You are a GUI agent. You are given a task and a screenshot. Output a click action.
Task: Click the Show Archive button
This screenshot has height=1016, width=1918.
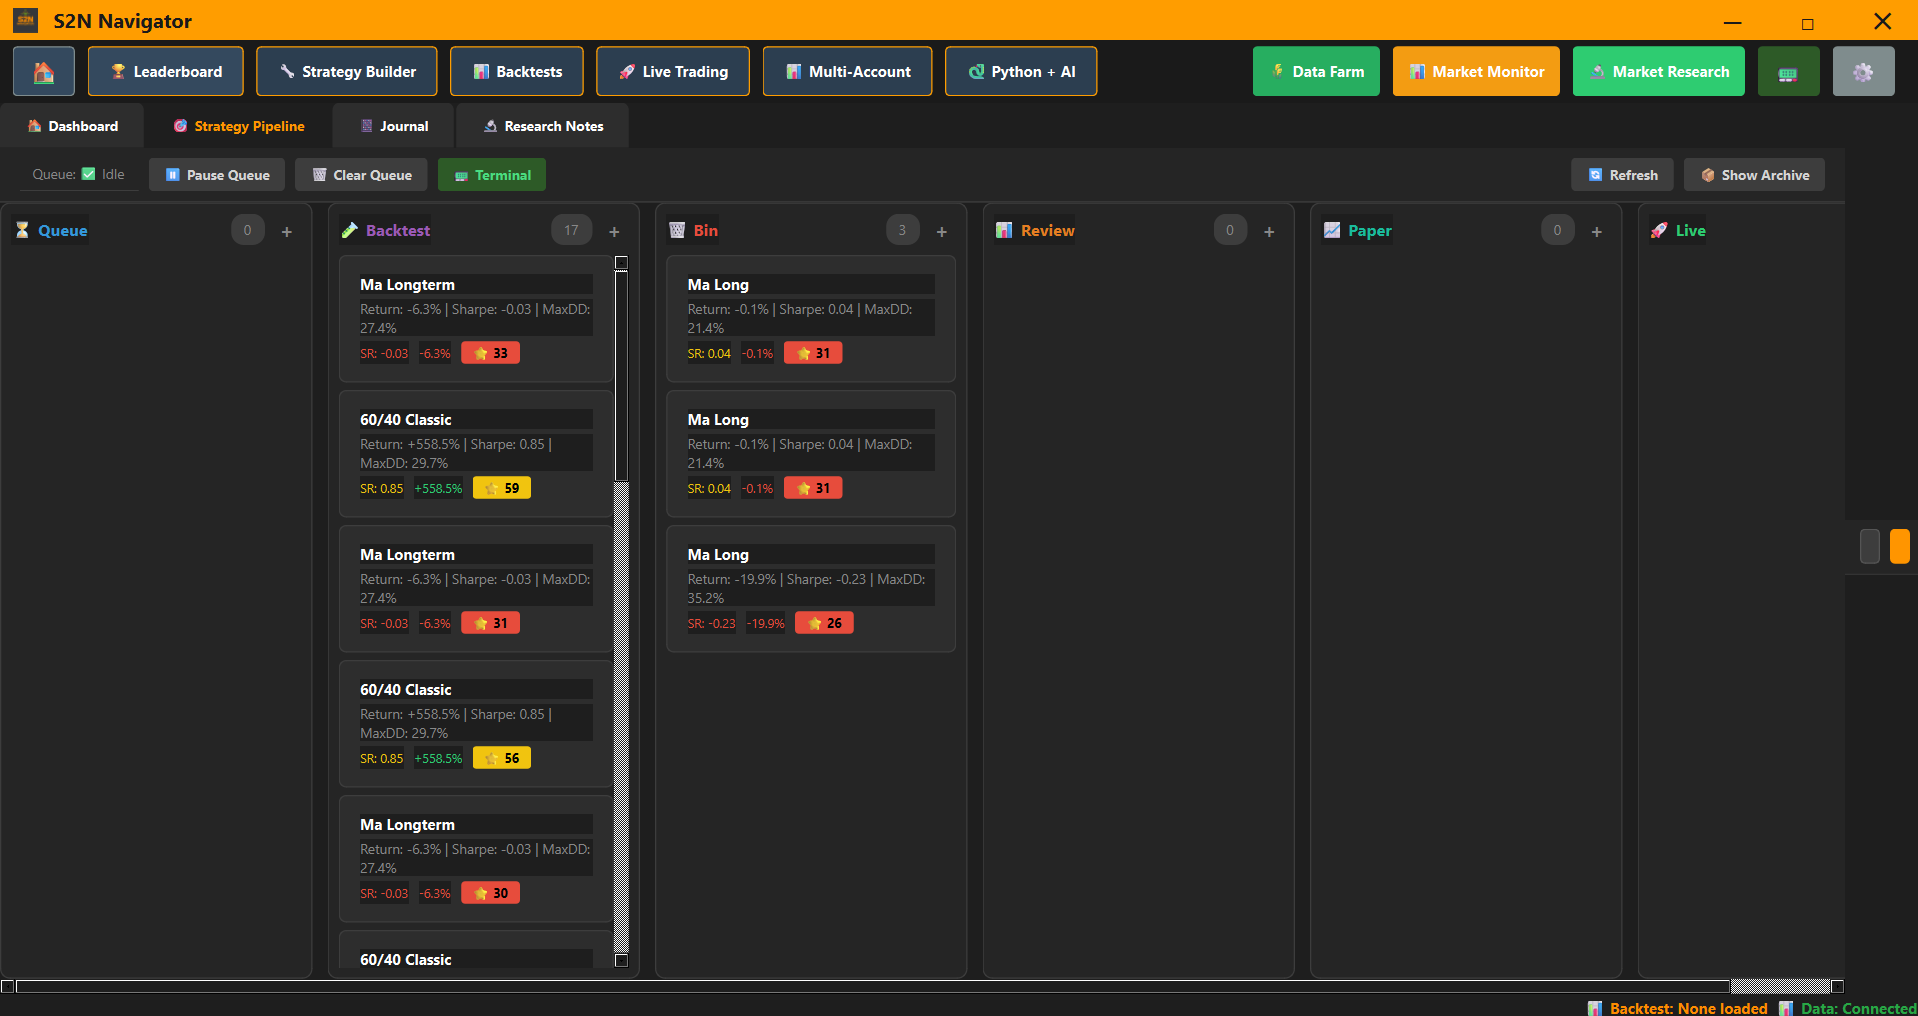1754,175
